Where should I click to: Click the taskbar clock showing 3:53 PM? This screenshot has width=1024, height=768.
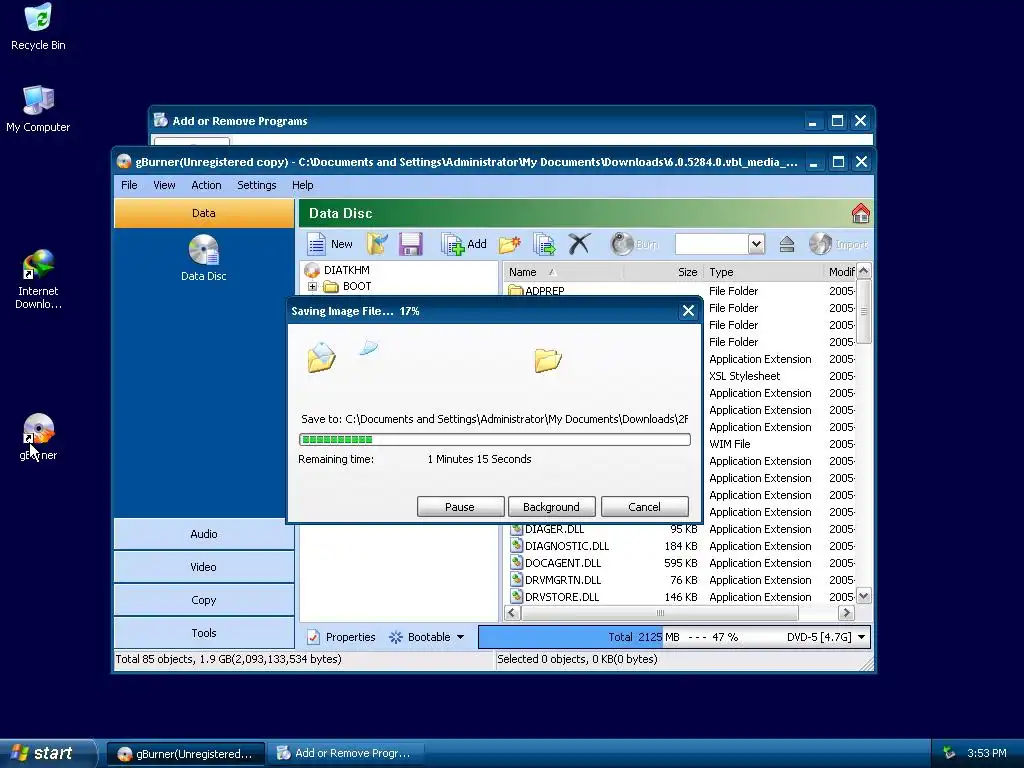[986, 753]
